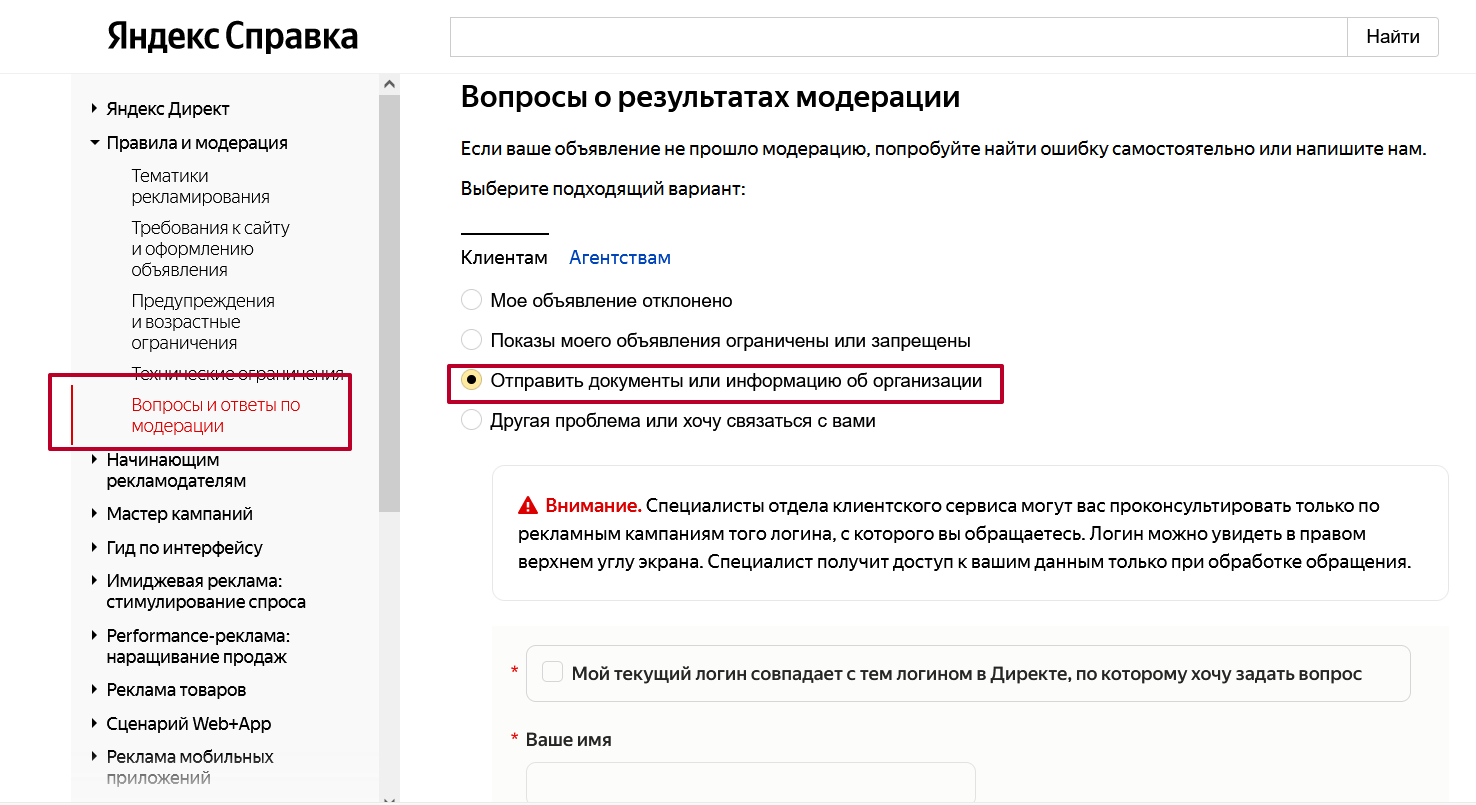Open Сценарий Web+App link text
The image size is (1476, 805).
pyautogui.click(x=189, y=724)
